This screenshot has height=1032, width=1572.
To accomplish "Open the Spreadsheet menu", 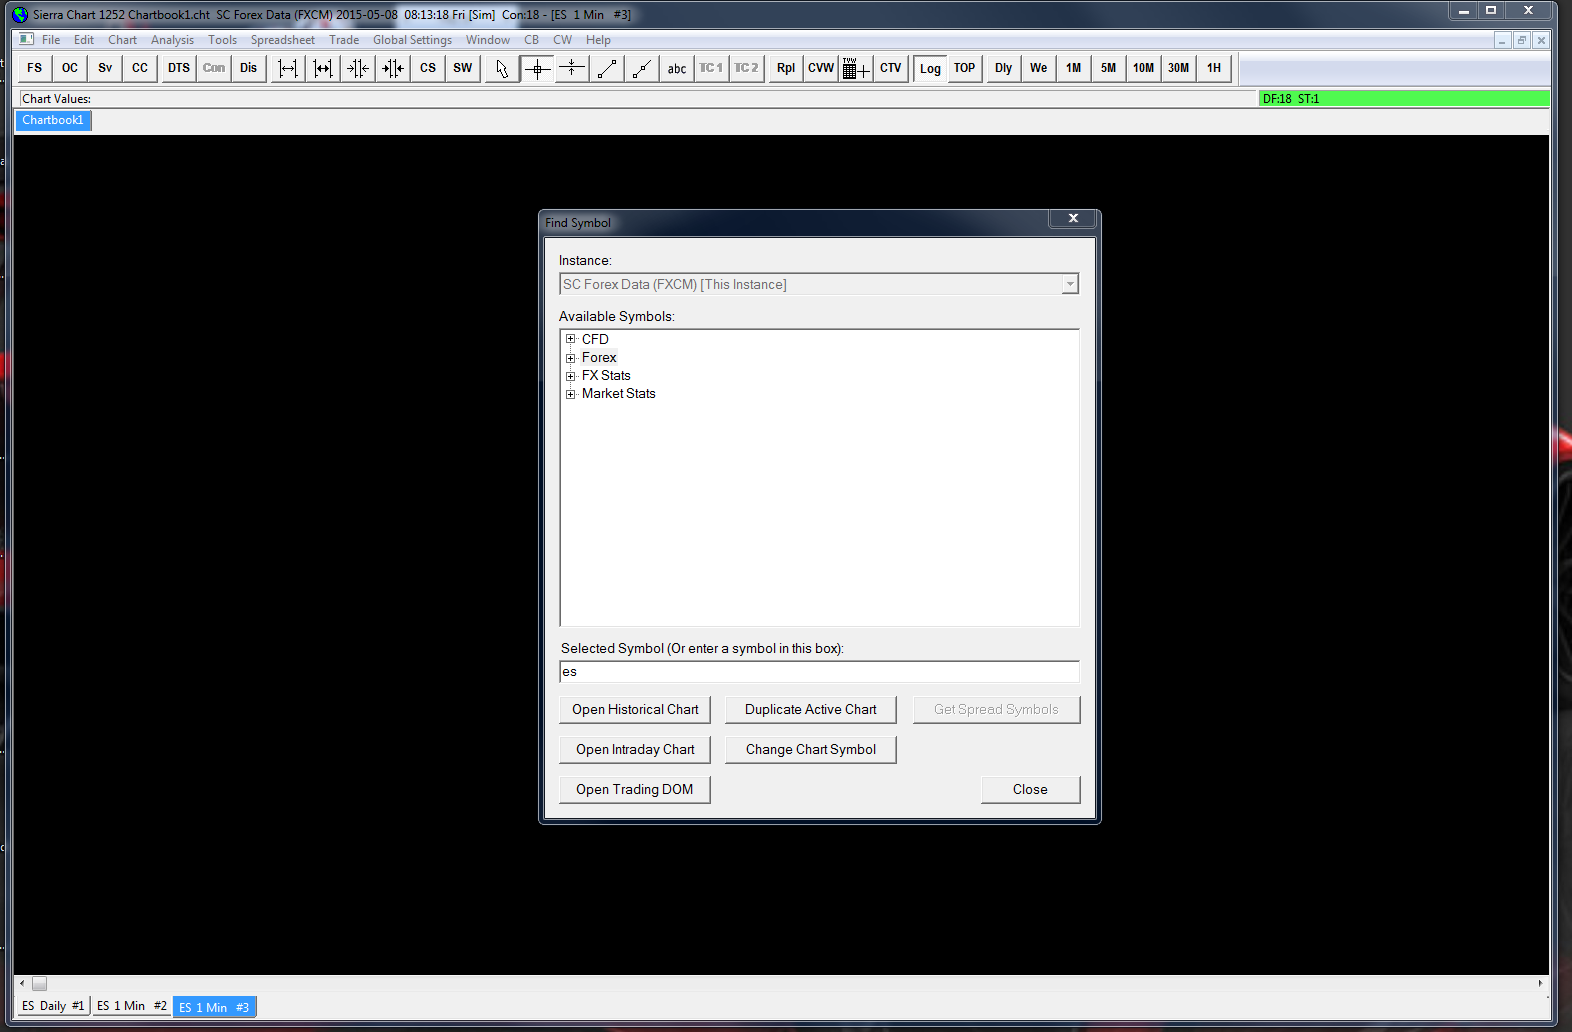I will point(283,40).
